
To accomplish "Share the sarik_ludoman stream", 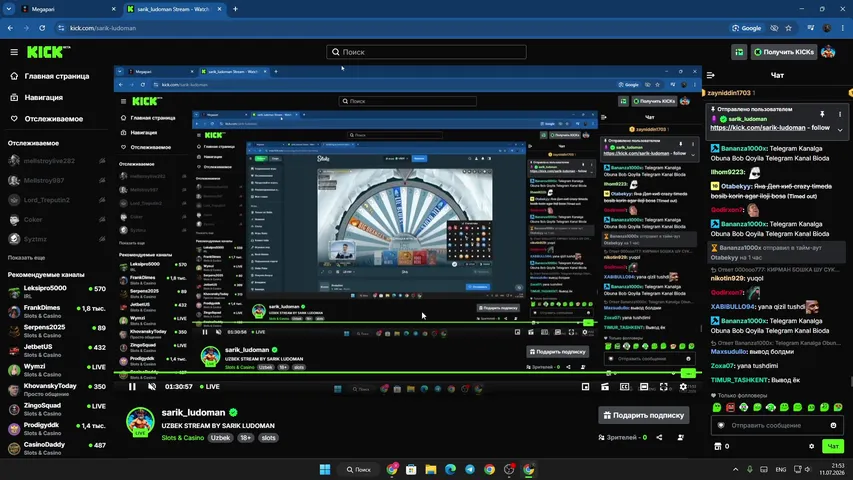I will coord(659,437).
